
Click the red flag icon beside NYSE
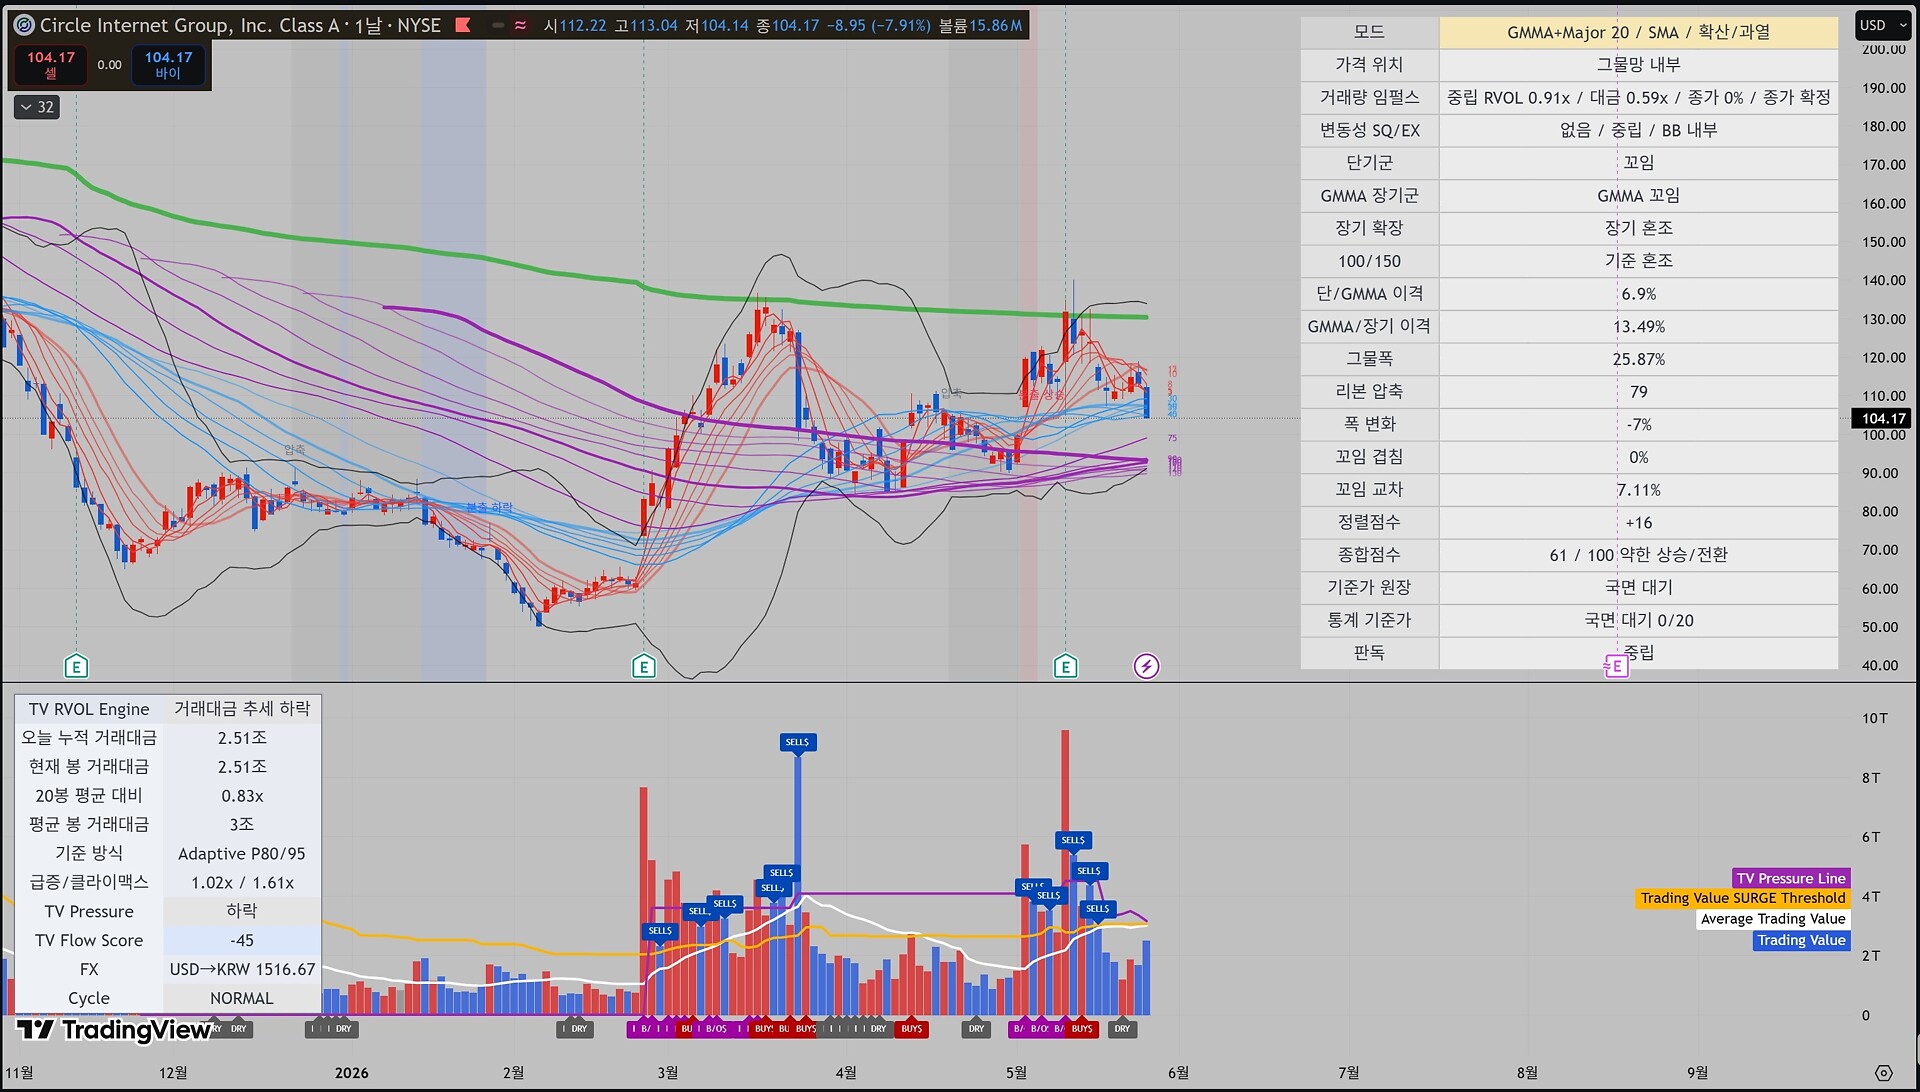click(463, 25)
